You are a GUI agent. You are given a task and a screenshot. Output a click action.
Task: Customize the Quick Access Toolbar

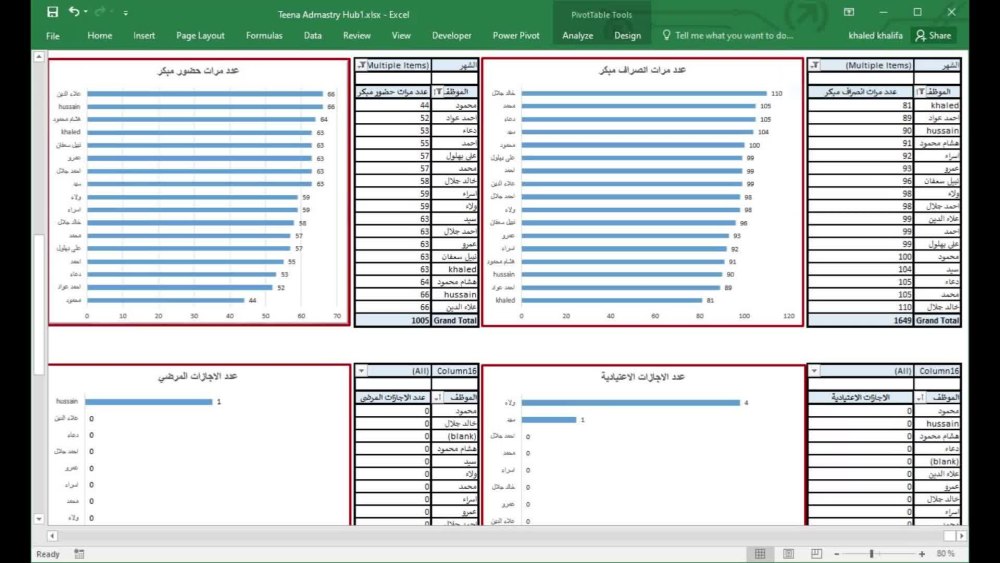(x=126, y=13)
